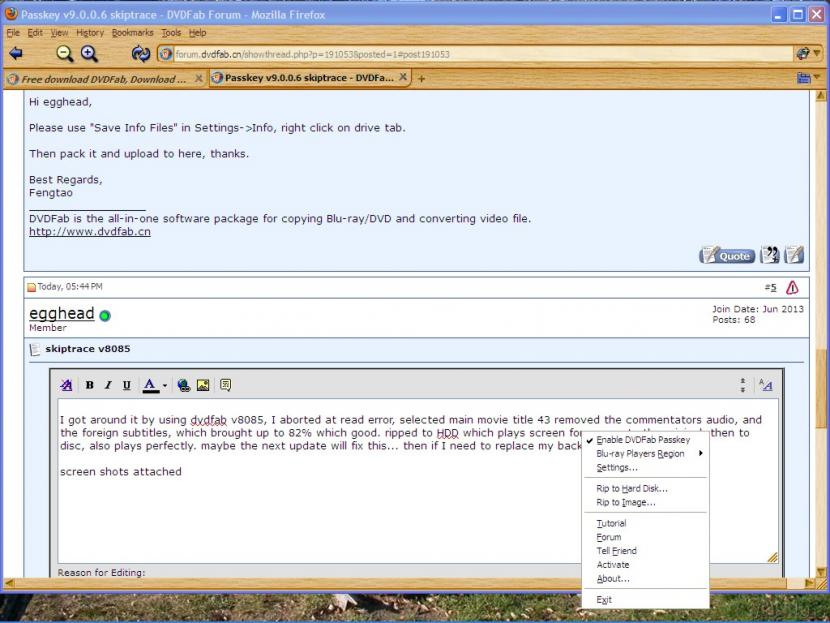The image size is (830, 623).
Task: Open the History menu
Action: click(x=90, y=33)
